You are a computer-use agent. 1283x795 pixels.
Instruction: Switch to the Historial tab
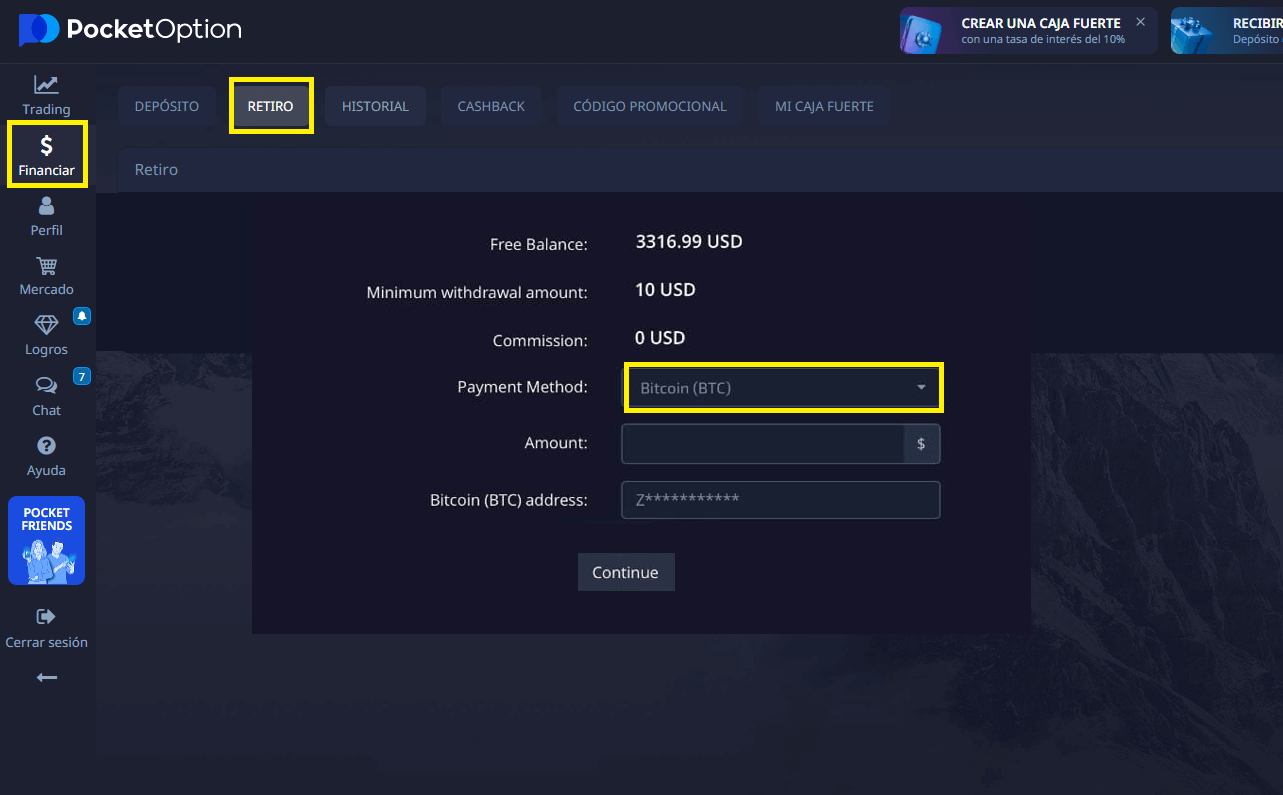(x=375, y=106)
